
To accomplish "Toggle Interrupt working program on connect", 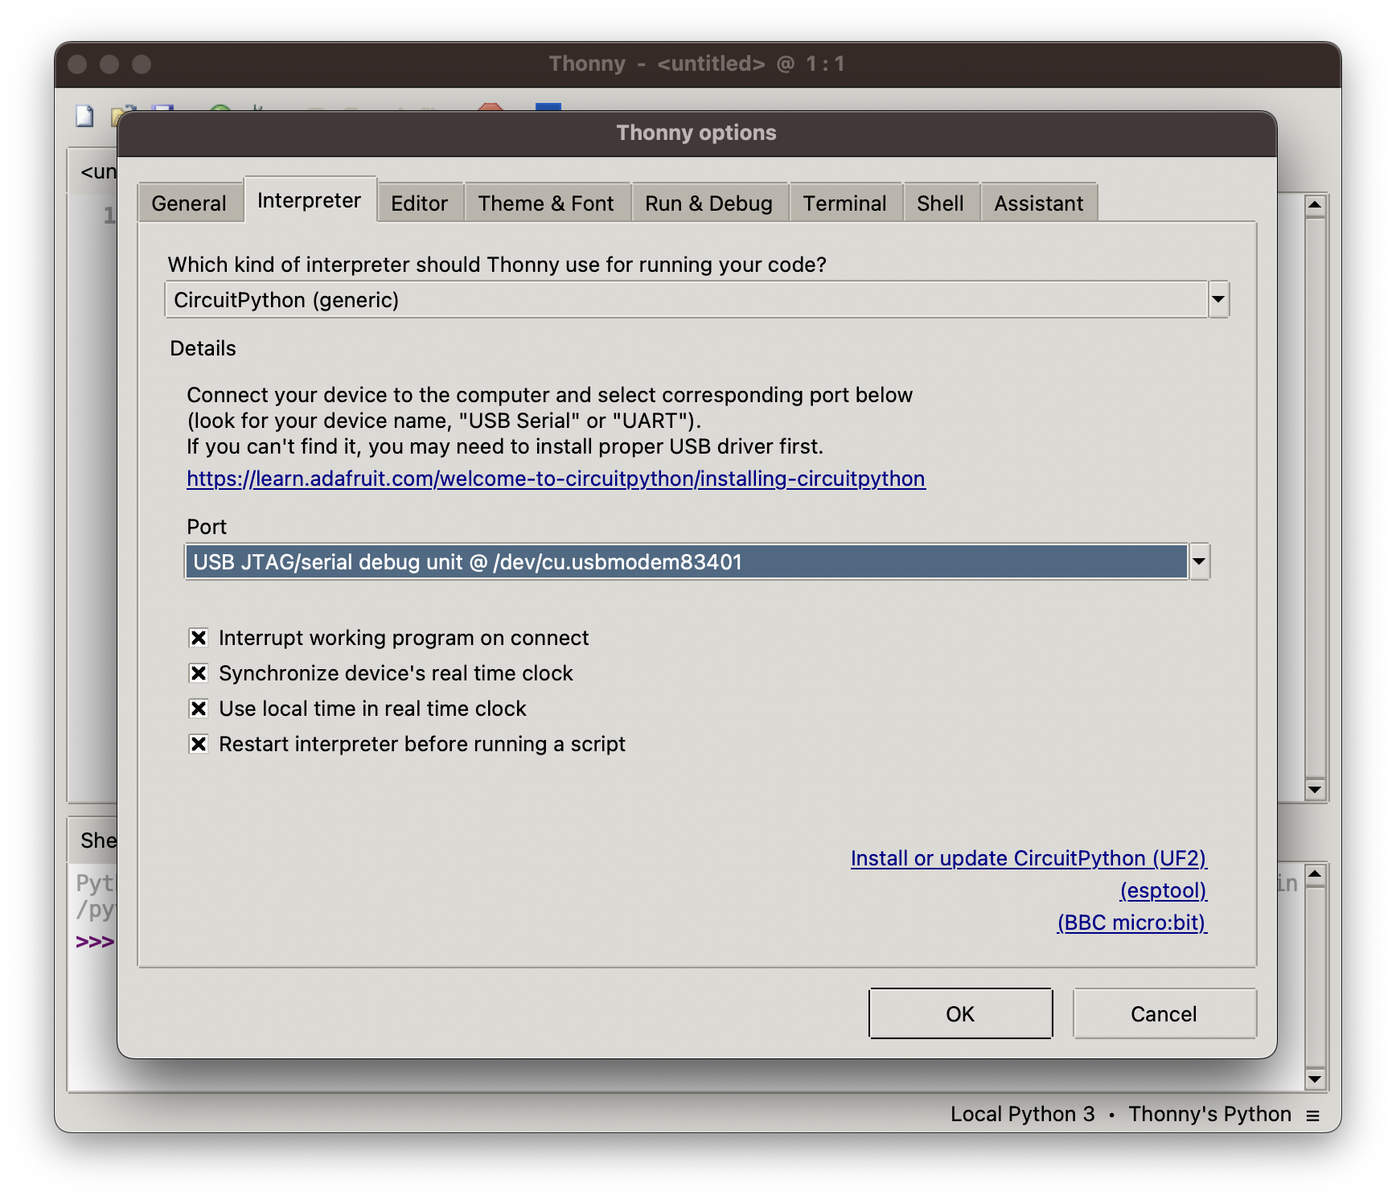I will [x=199, y=638].
